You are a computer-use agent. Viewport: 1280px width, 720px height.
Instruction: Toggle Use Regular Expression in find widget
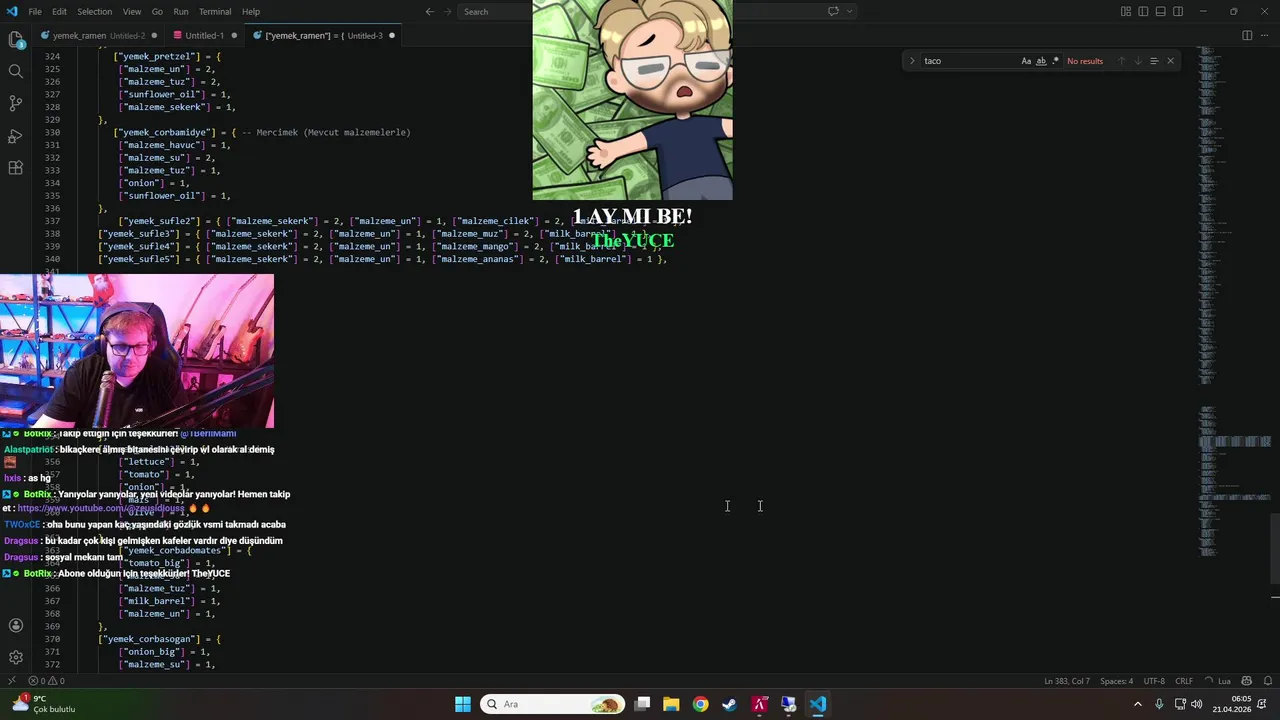point(1055,61)
